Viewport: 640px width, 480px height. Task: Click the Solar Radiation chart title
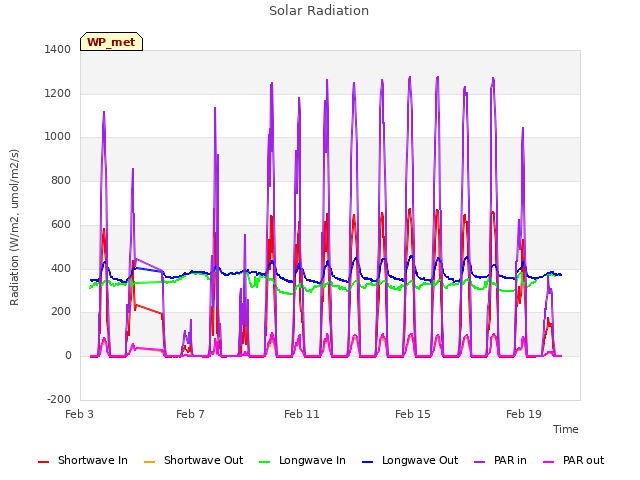coord(319,11)
